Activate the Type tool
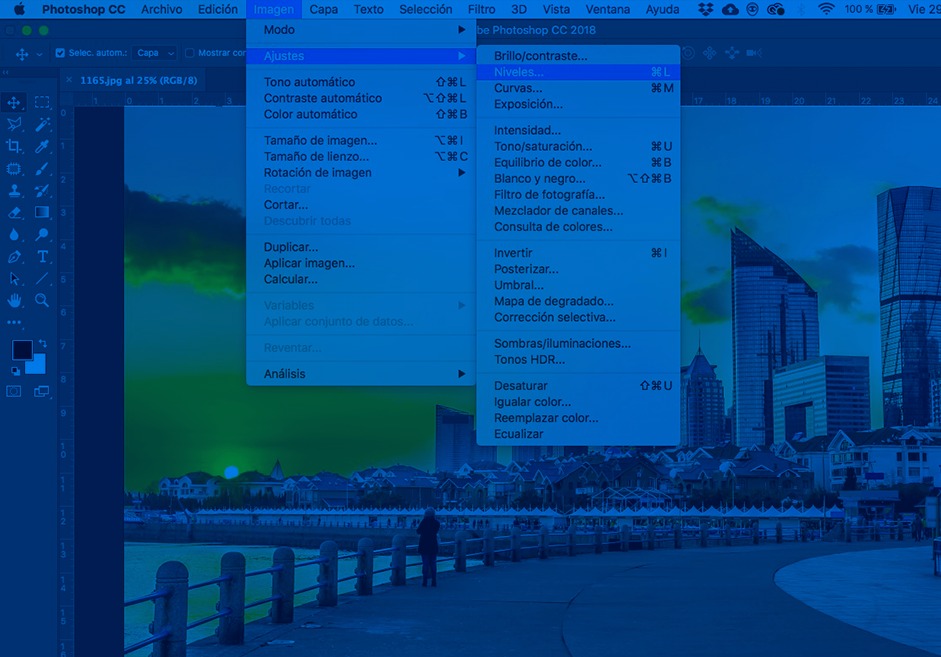The height and width of the screenshot is (657, 941). tap(42, 257)
